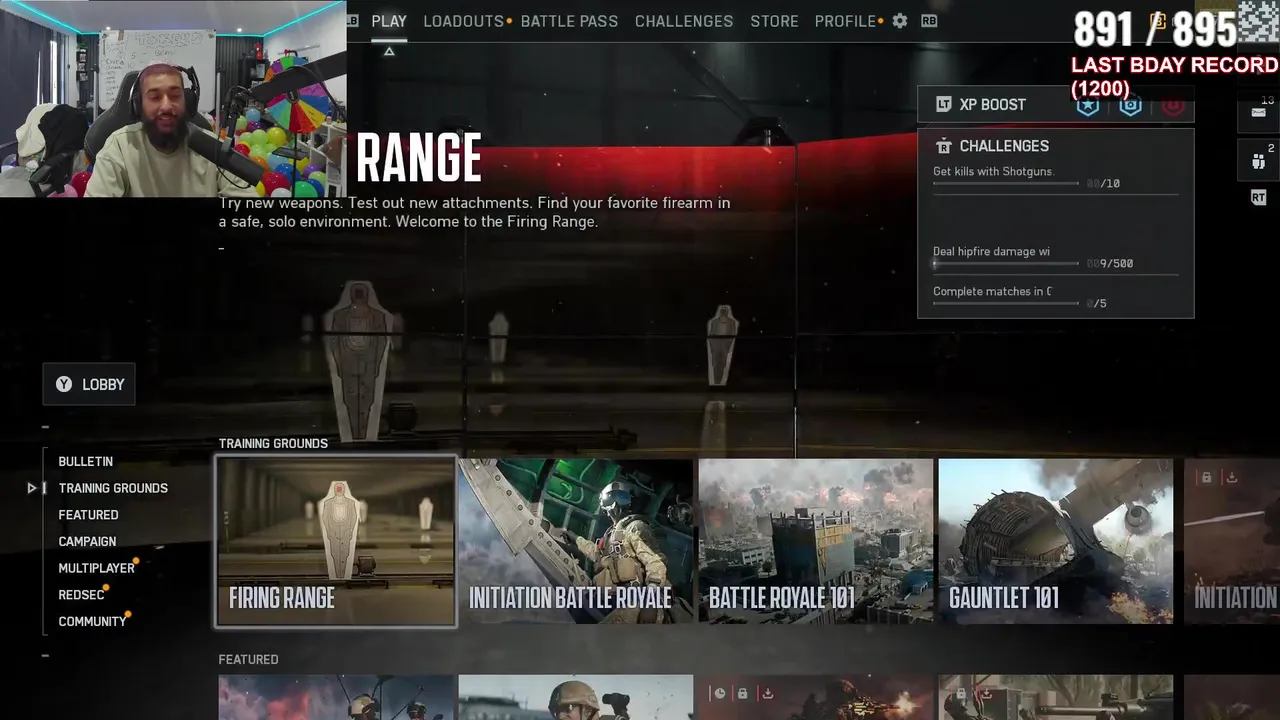Jump to TRAINING GROUNDS section
Viewport: 1280px width, 720px height.
tap(113, 488)
